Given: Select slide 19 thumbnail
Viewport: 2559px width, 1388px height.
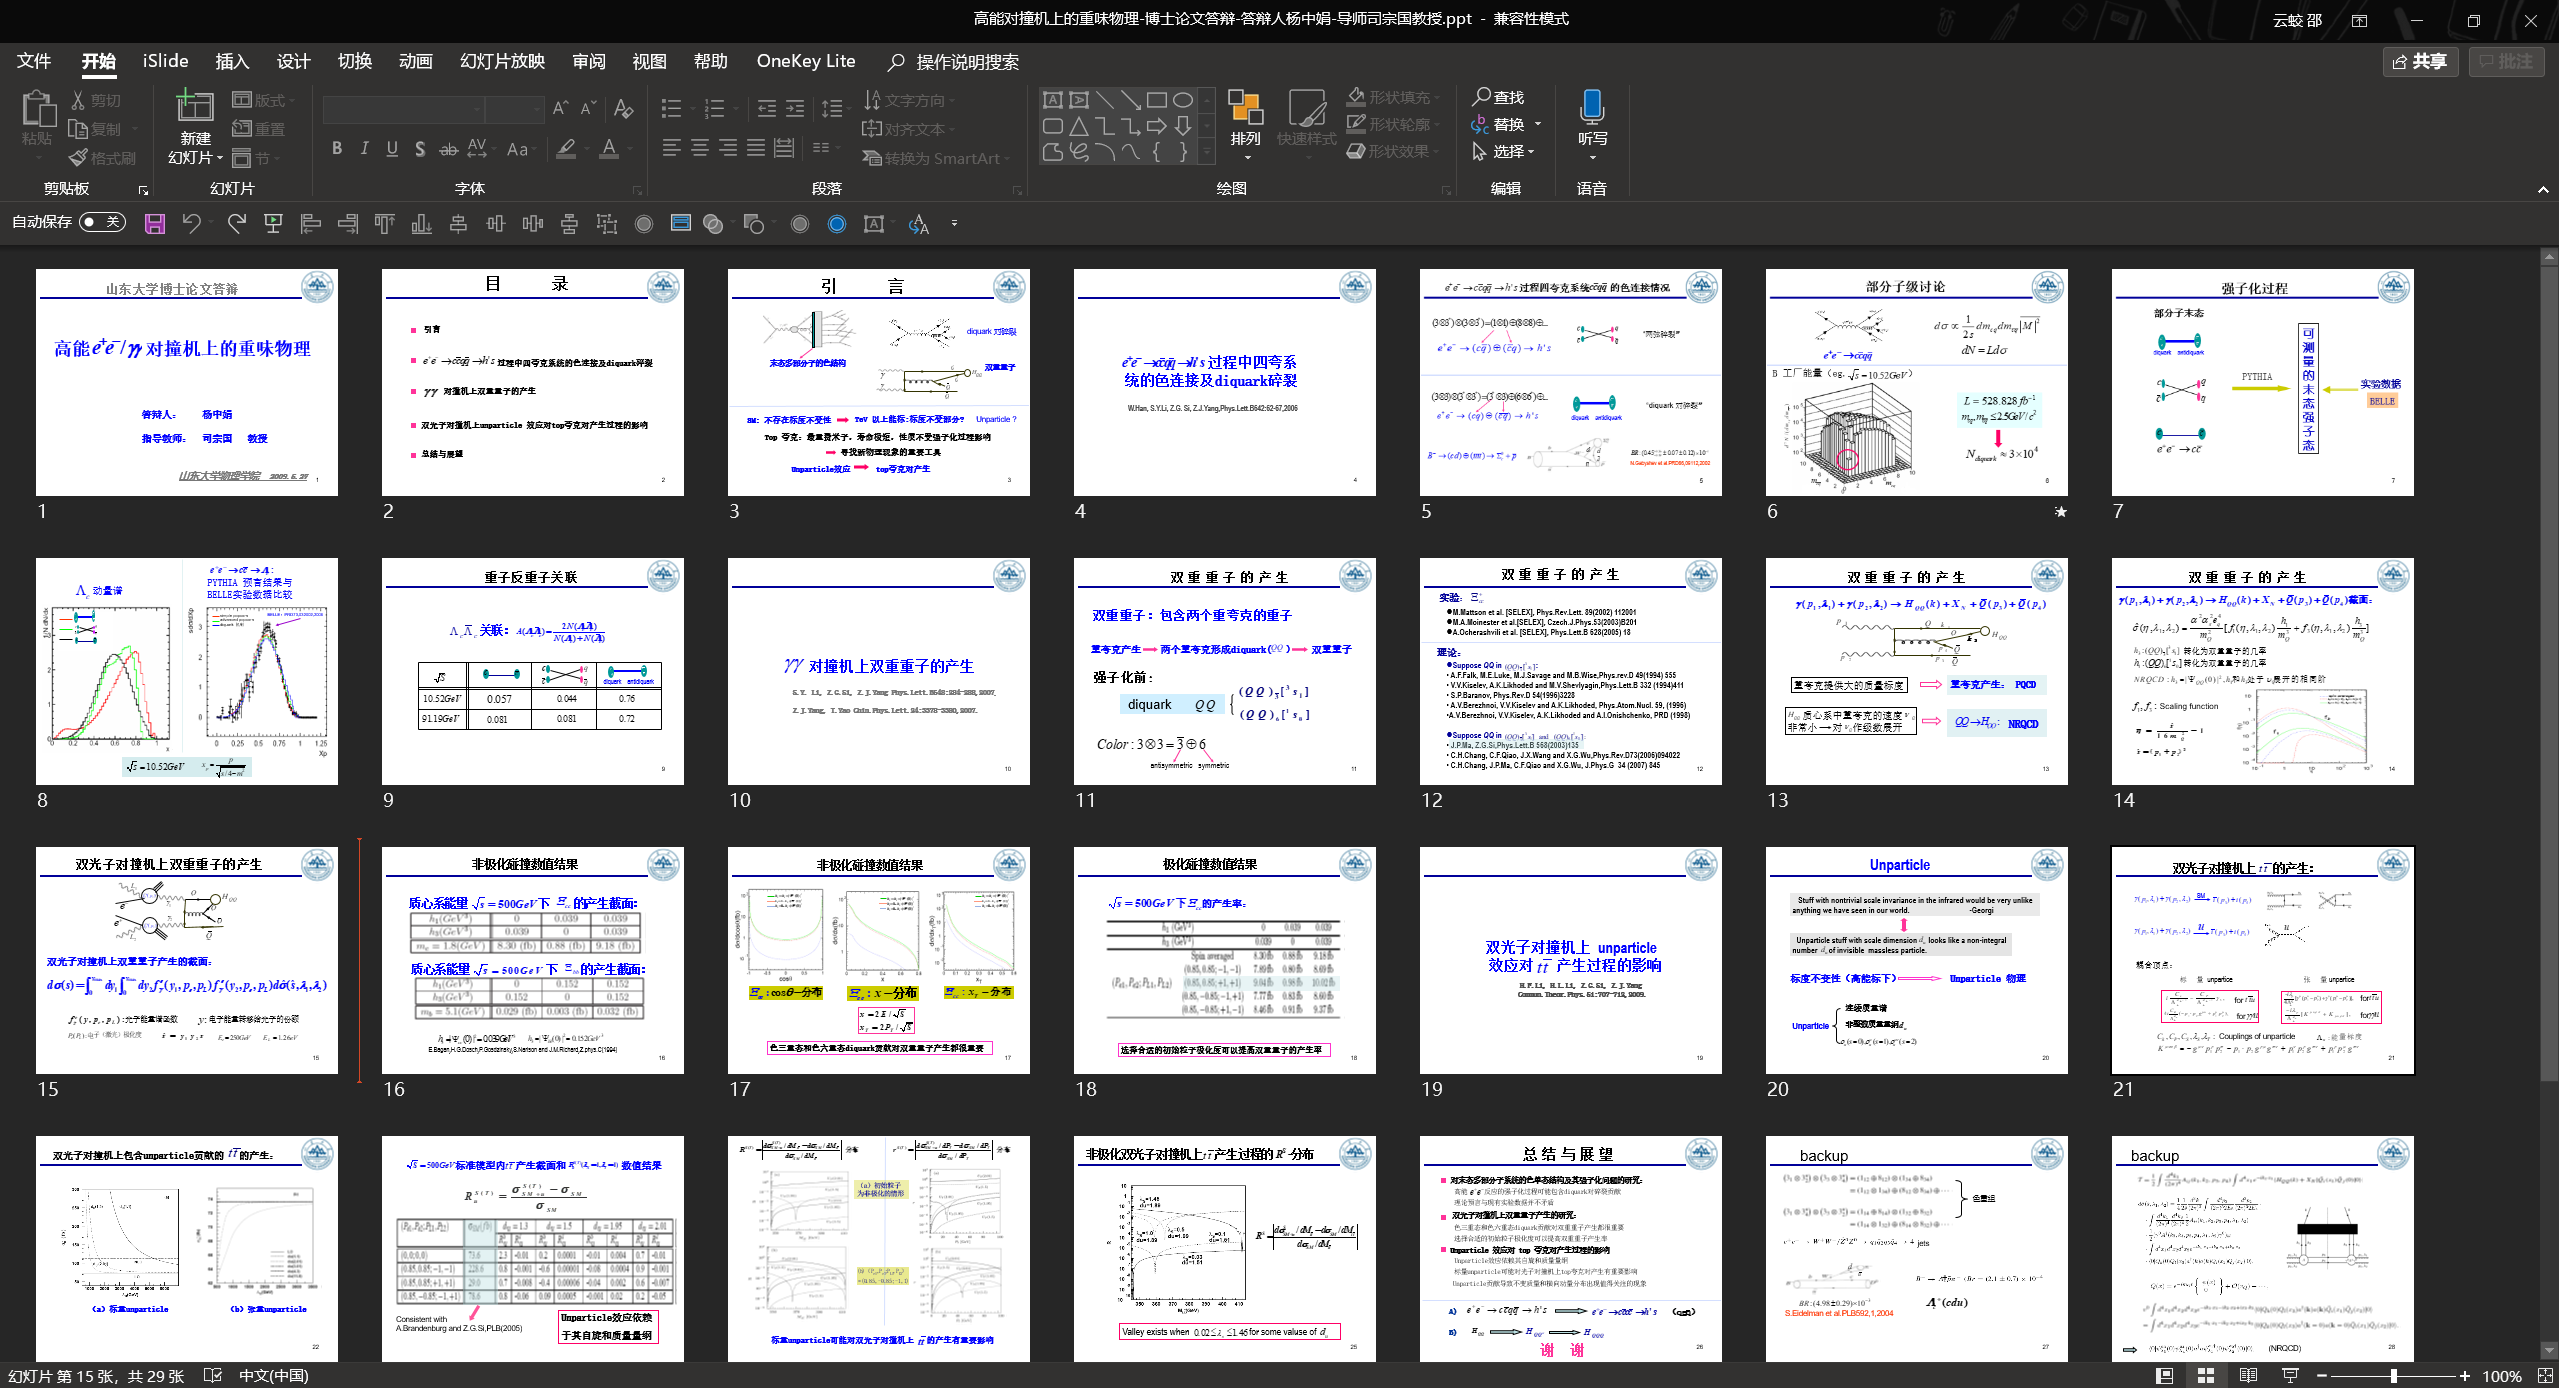Looking at the screenshot, I should (x=1570, y=960).
